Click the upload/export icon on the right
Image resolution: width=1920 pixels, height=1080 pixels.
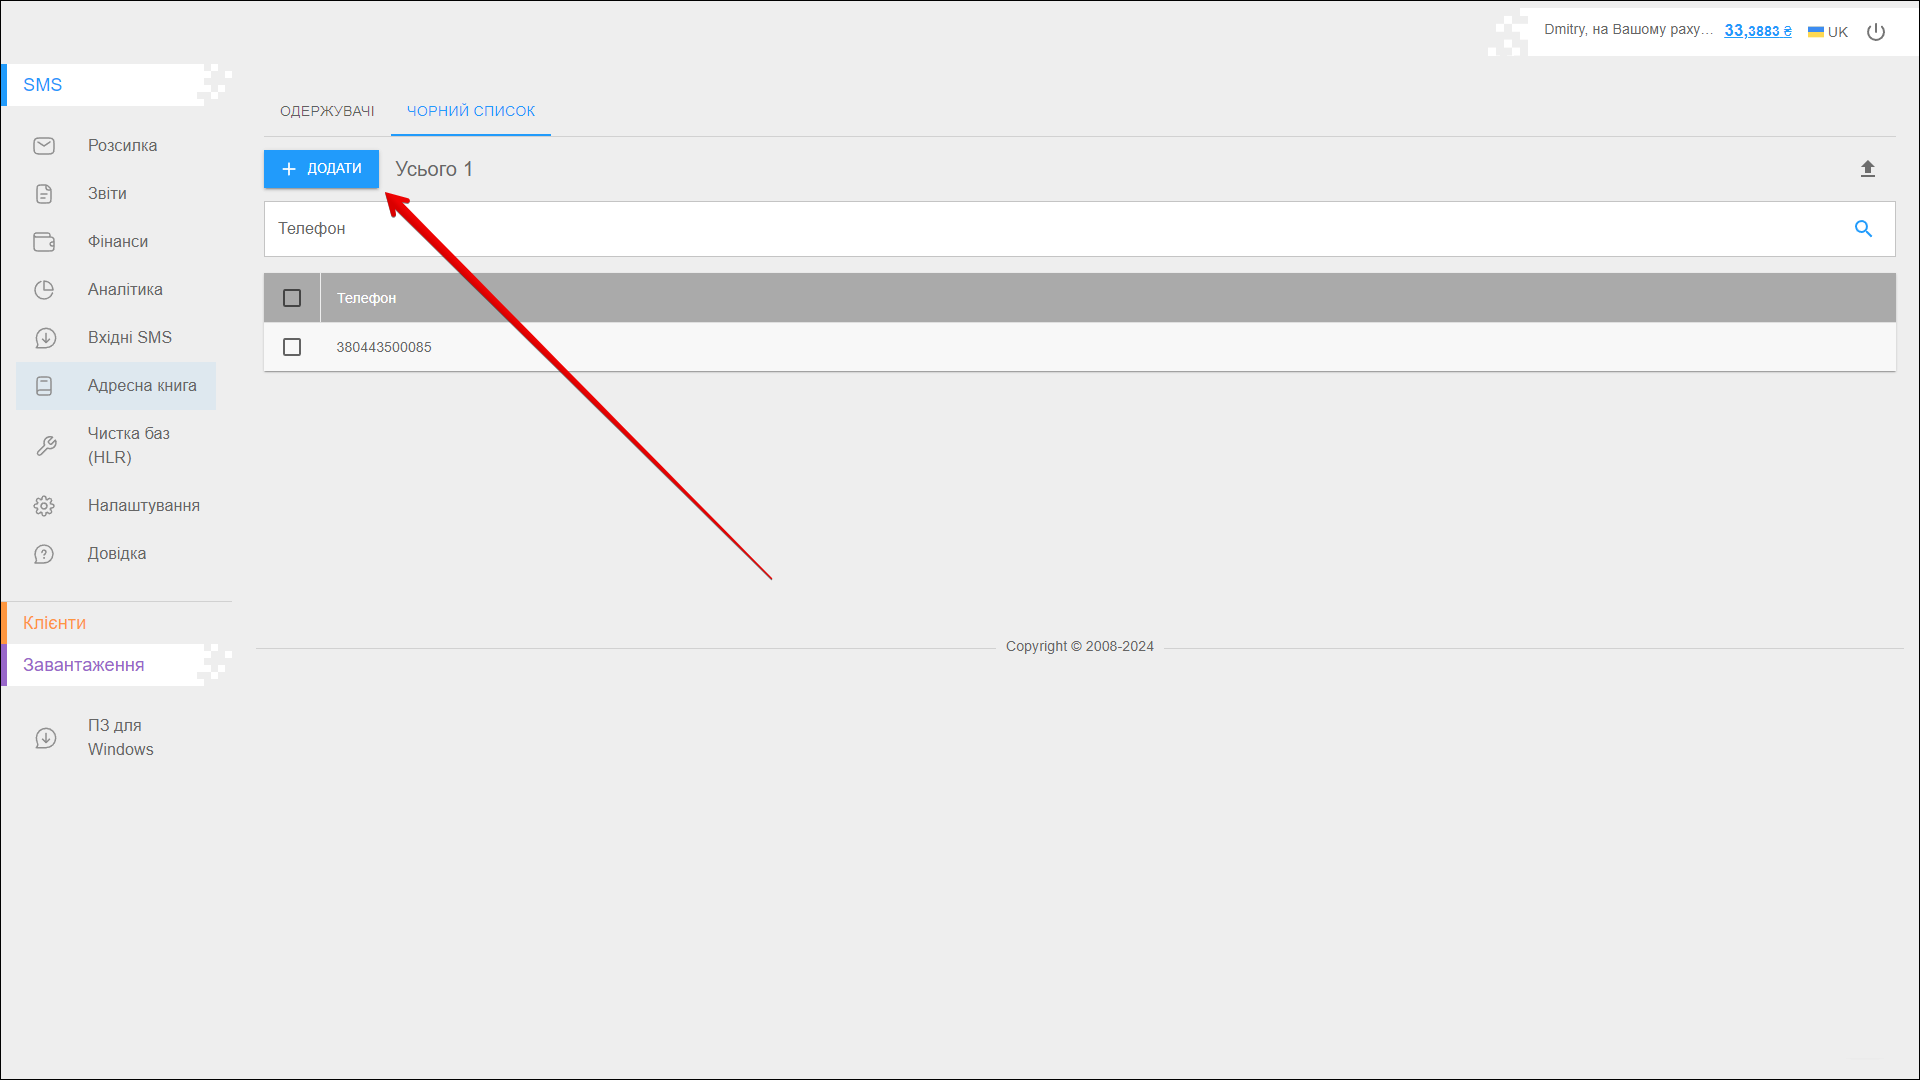pos(1867,169)
